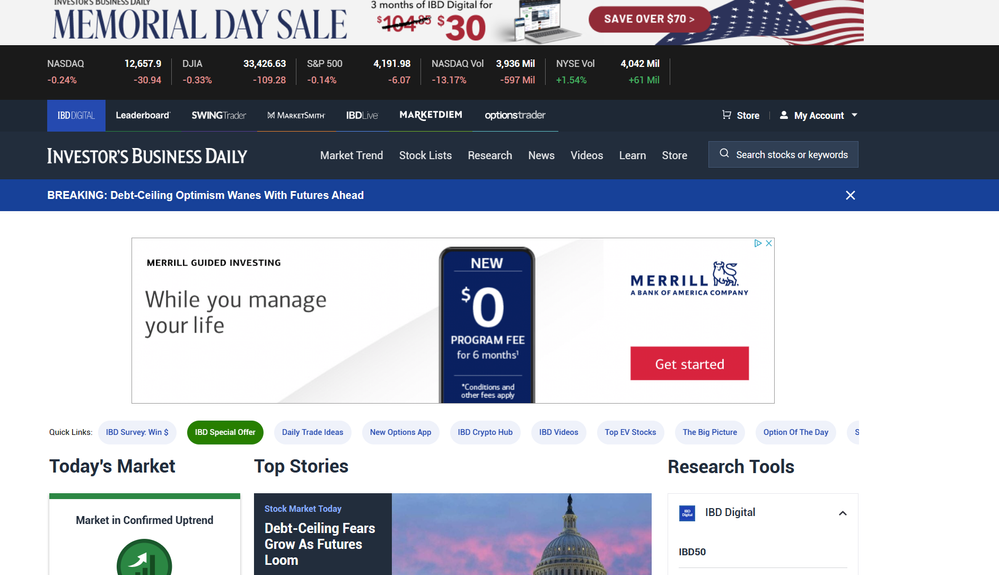Image resolution: width=999 pixels, height=575 pixels.
Task: Click the Merrill logo in the ad
Action: (689, 278)
